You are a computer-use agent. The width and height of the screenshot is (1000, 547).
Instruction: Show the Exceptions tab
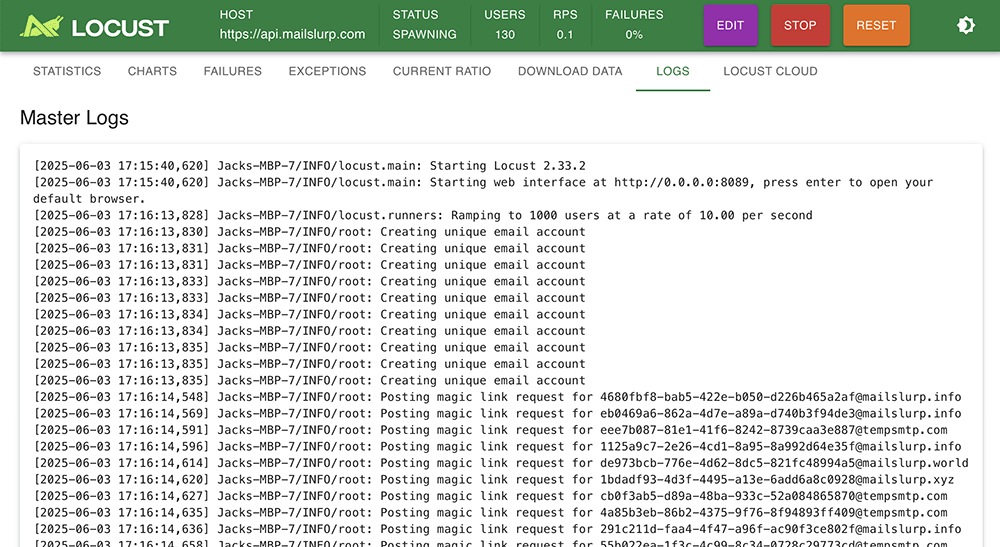(327, 71)
